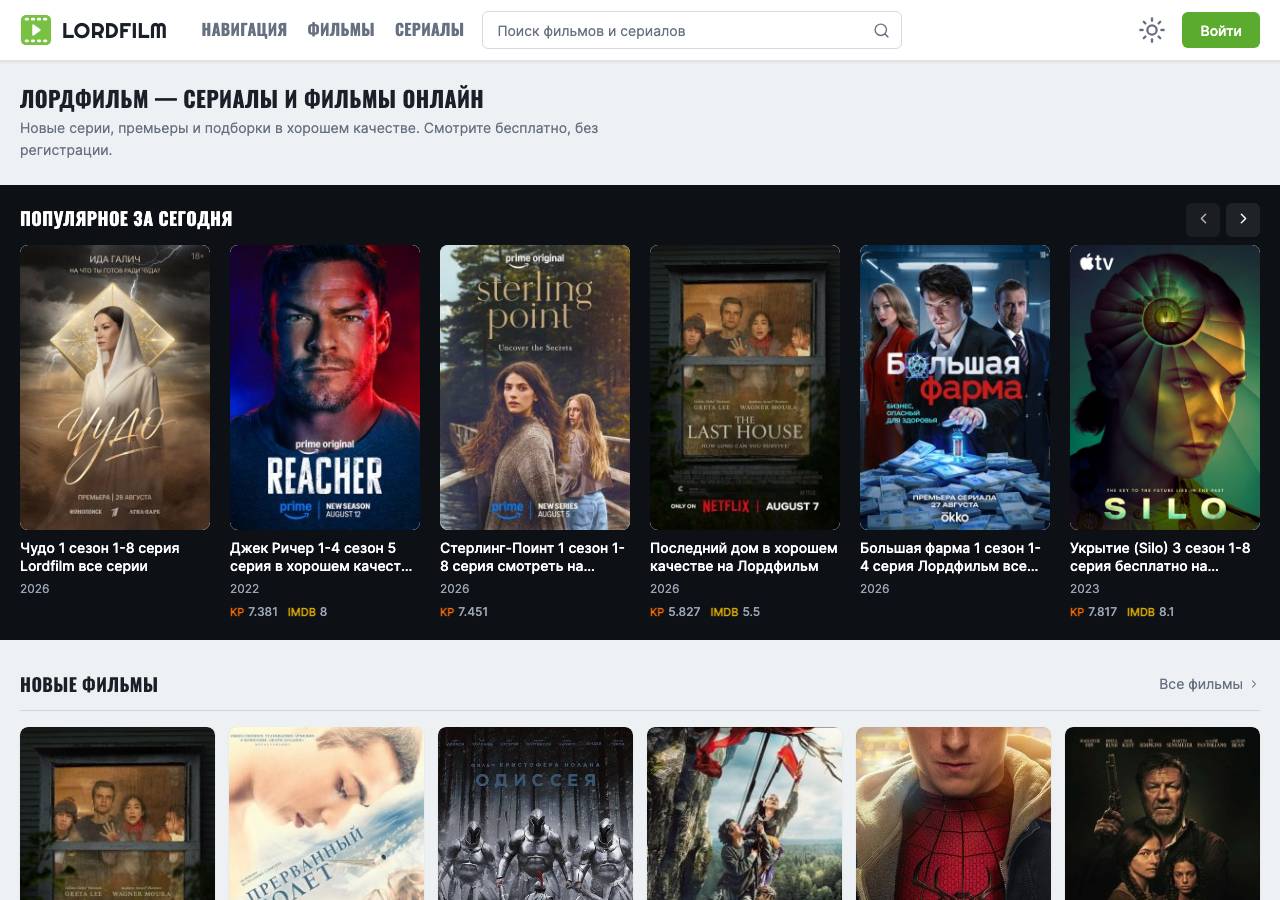Open the Spider-Man new film poster
This screenshot has height=900, width=1280.
(x=953, y=813)
